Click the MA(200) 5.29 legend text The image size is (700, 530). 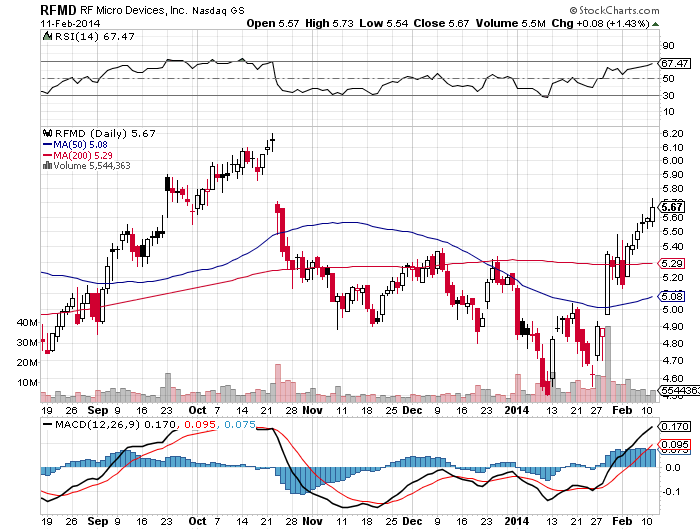coord(83,155)
